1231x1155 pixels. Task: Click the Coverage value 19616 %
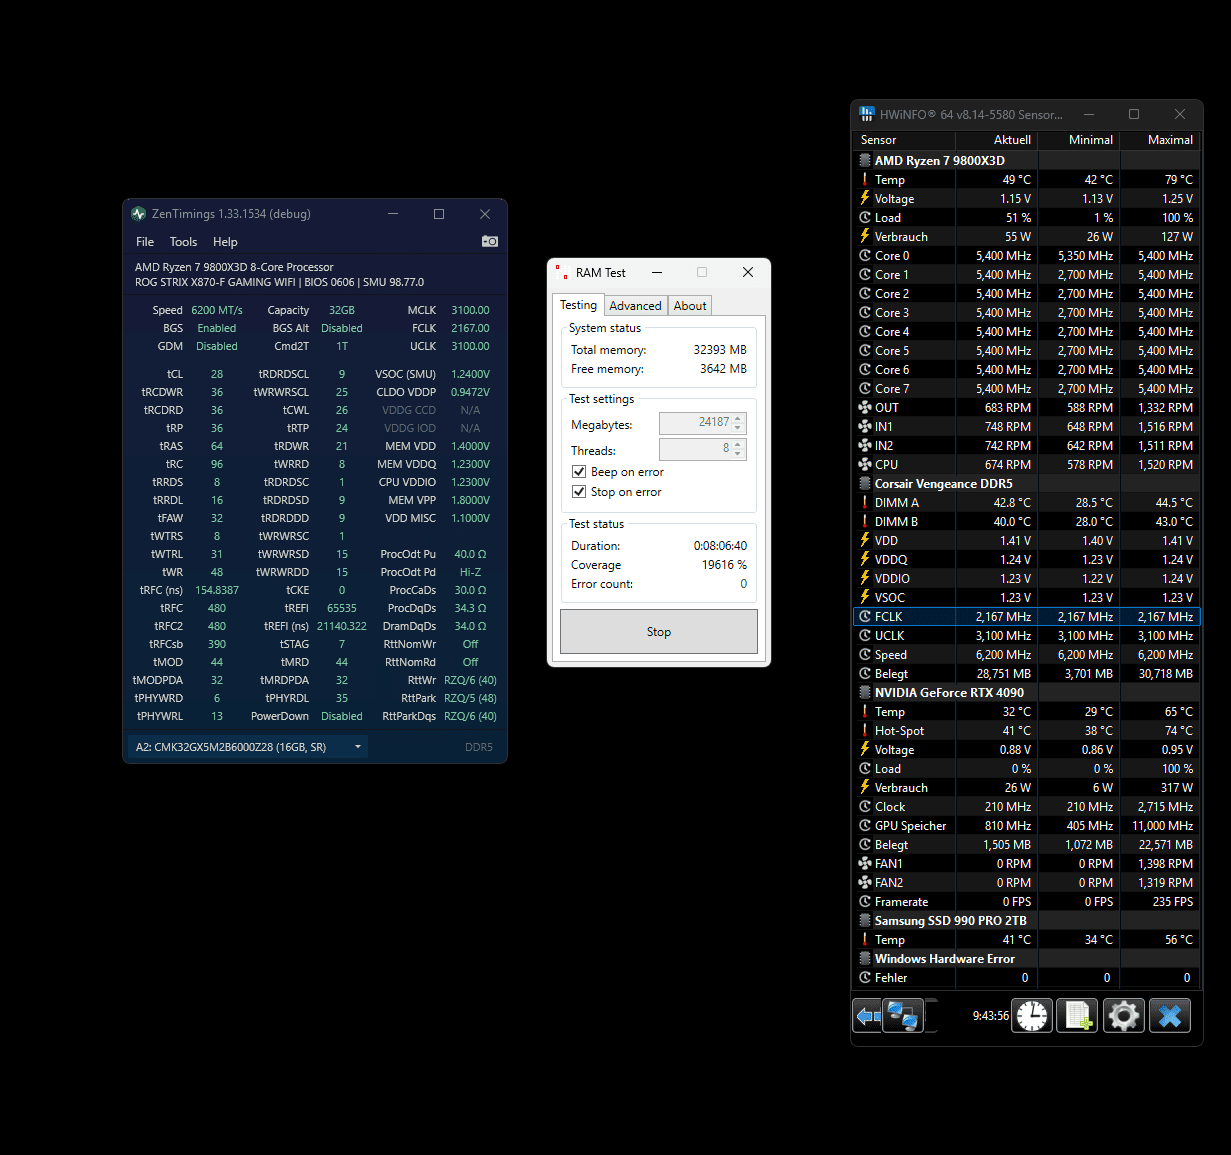724,565
